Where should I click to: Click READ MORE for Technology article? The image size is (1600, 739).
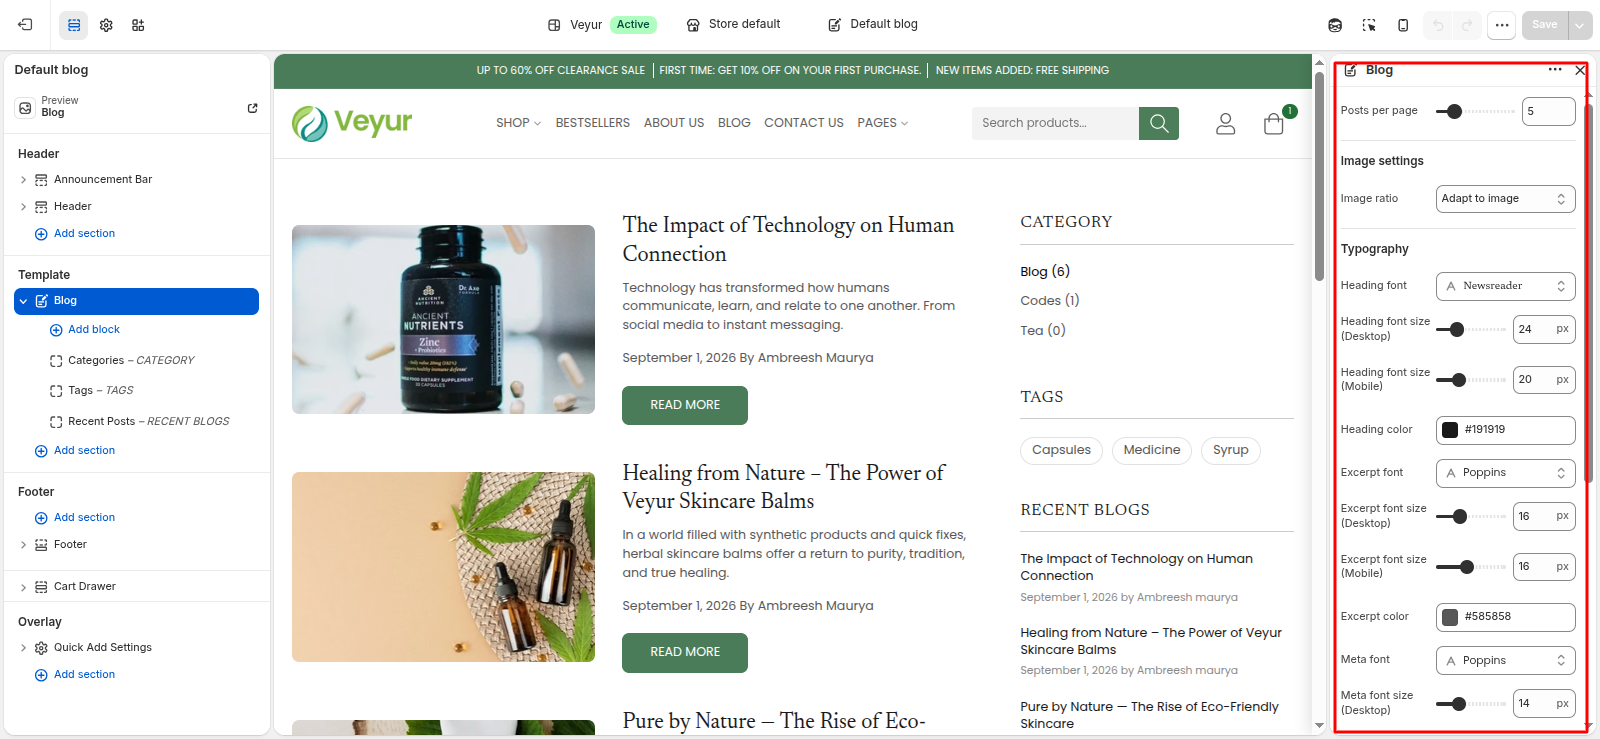coord(685,405)
